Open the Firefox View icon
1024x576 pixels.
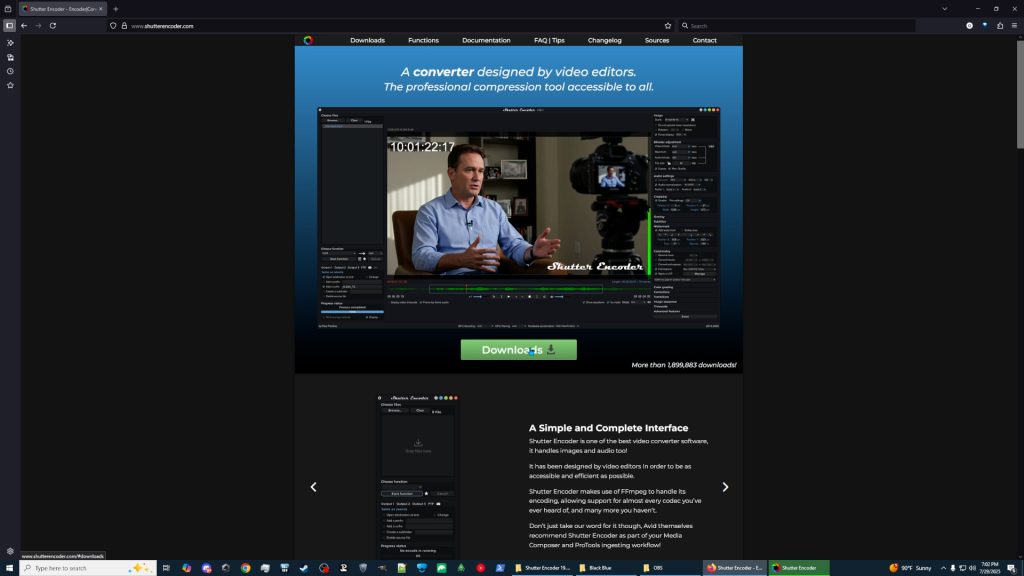[x=8, y=9]
